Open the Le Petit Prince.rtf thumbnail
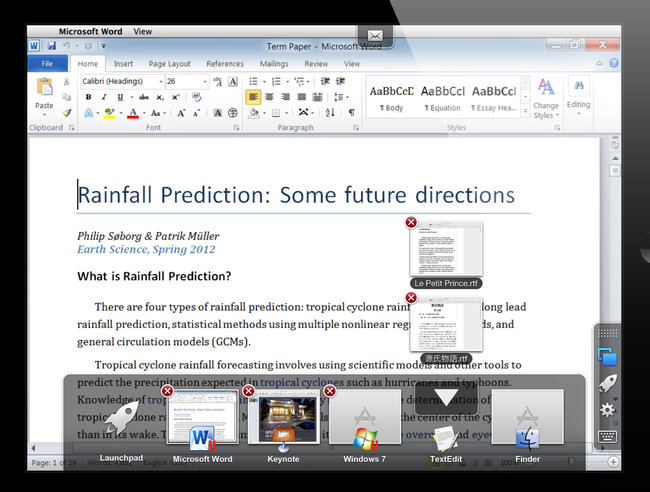The image size is (650, 492). [446, 248]
